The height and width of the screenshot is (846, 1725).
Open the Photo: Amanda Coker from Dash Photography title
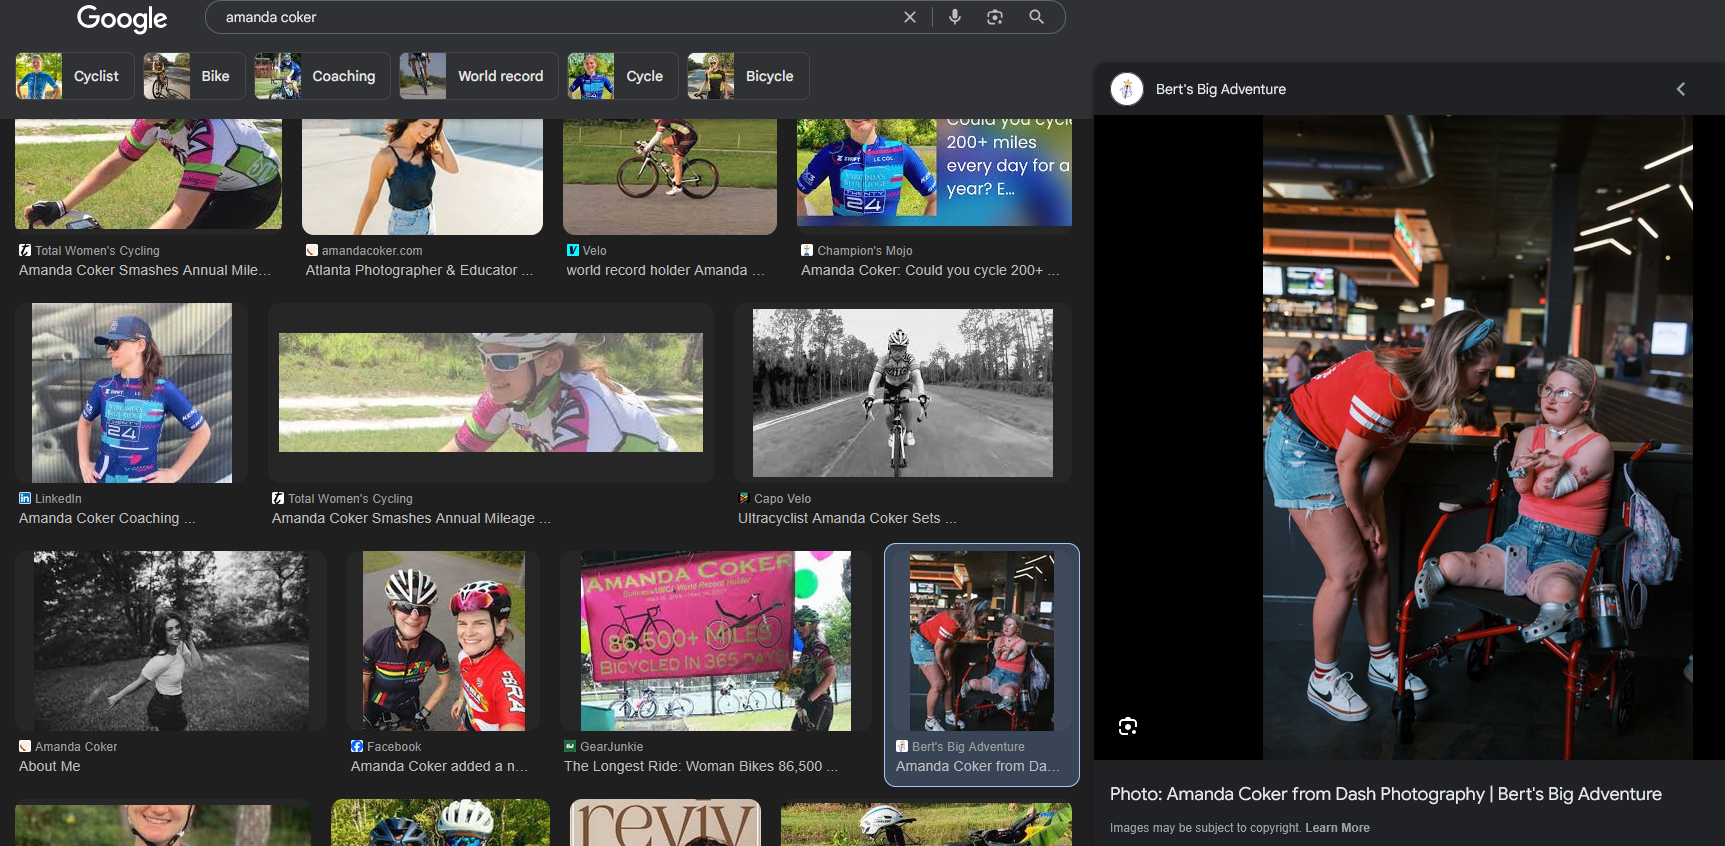(x=1385, y=794)
